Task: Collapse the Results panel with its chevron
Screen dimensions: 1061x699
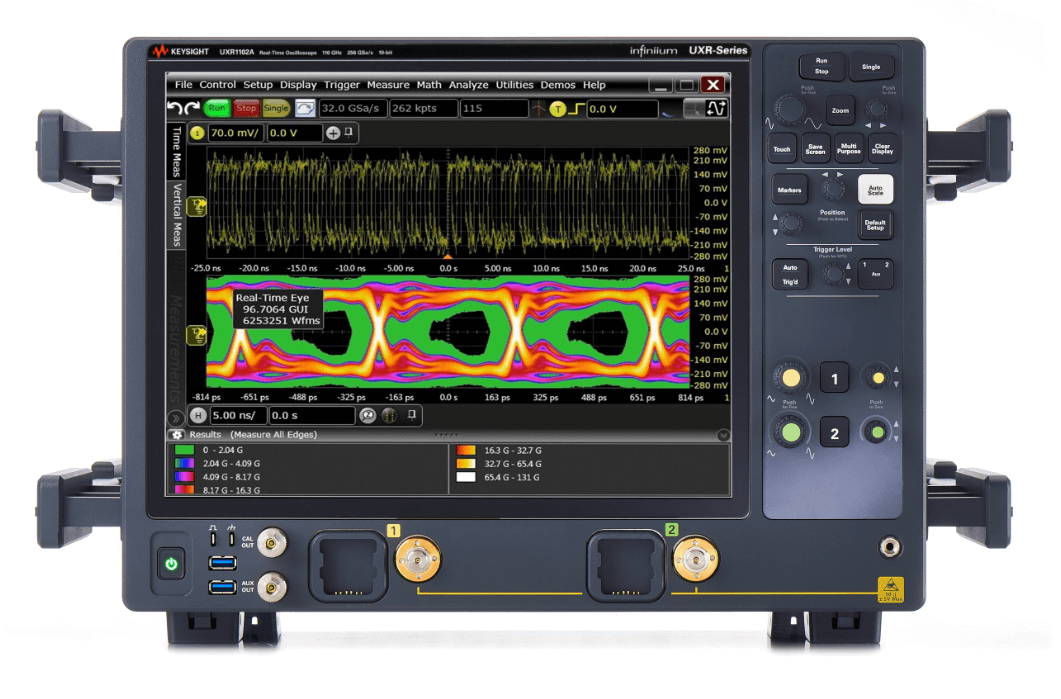Action: [x=722, y=434]
